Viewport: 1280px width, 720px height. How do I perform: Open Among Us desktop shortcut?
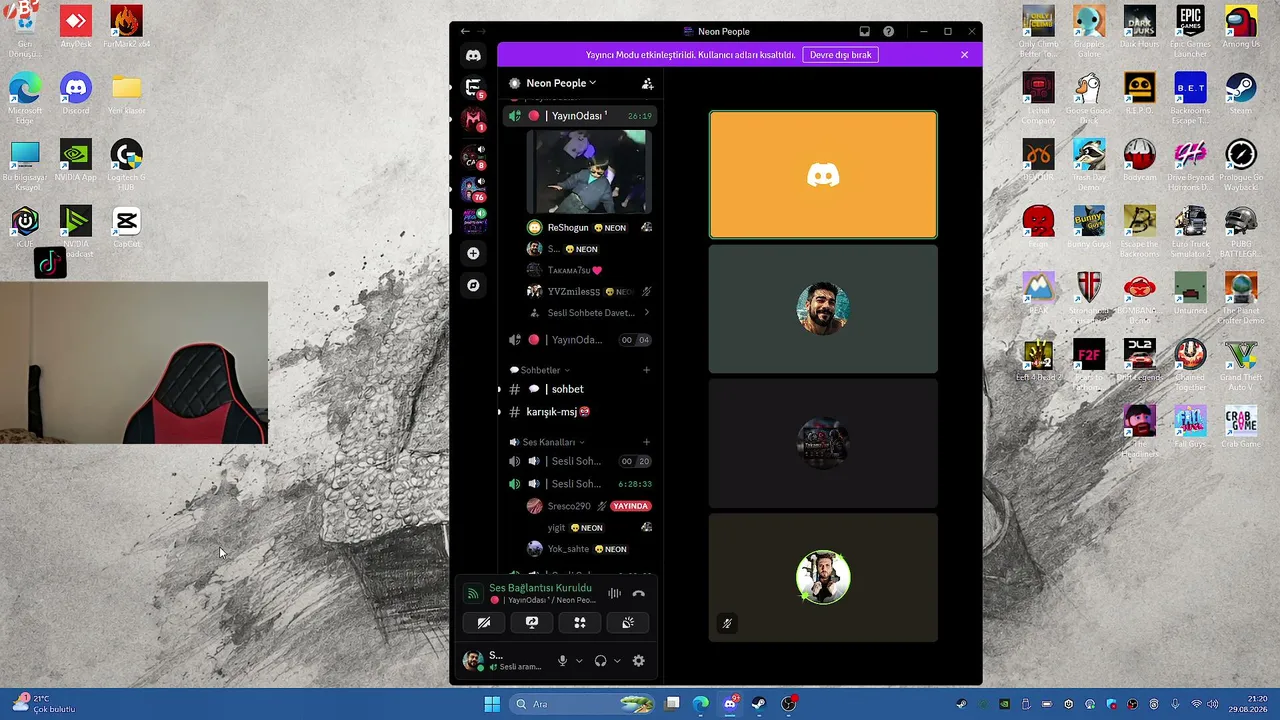click(1241, 27)
